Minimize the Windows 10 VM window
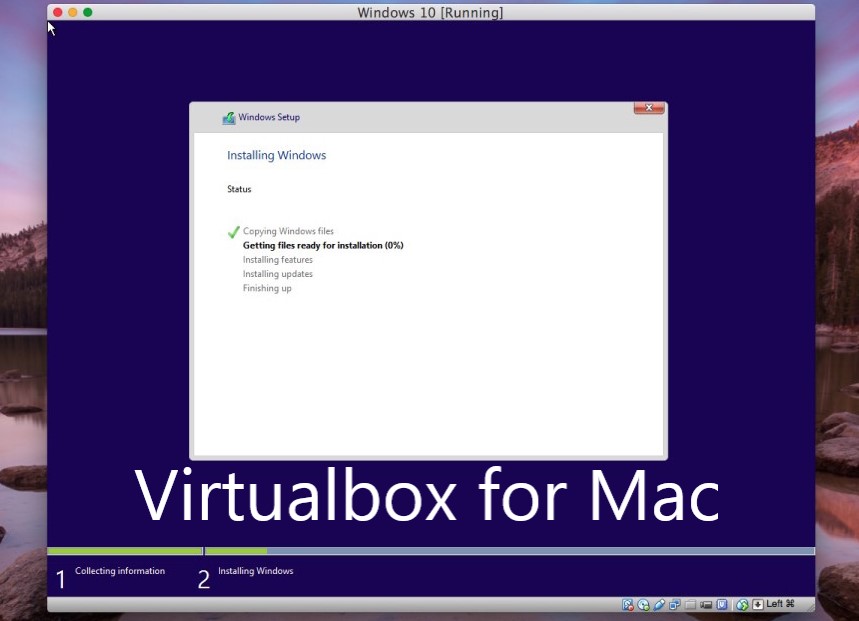Image resolution: width=859 pixels, height=621 pixels. [73, 12]
